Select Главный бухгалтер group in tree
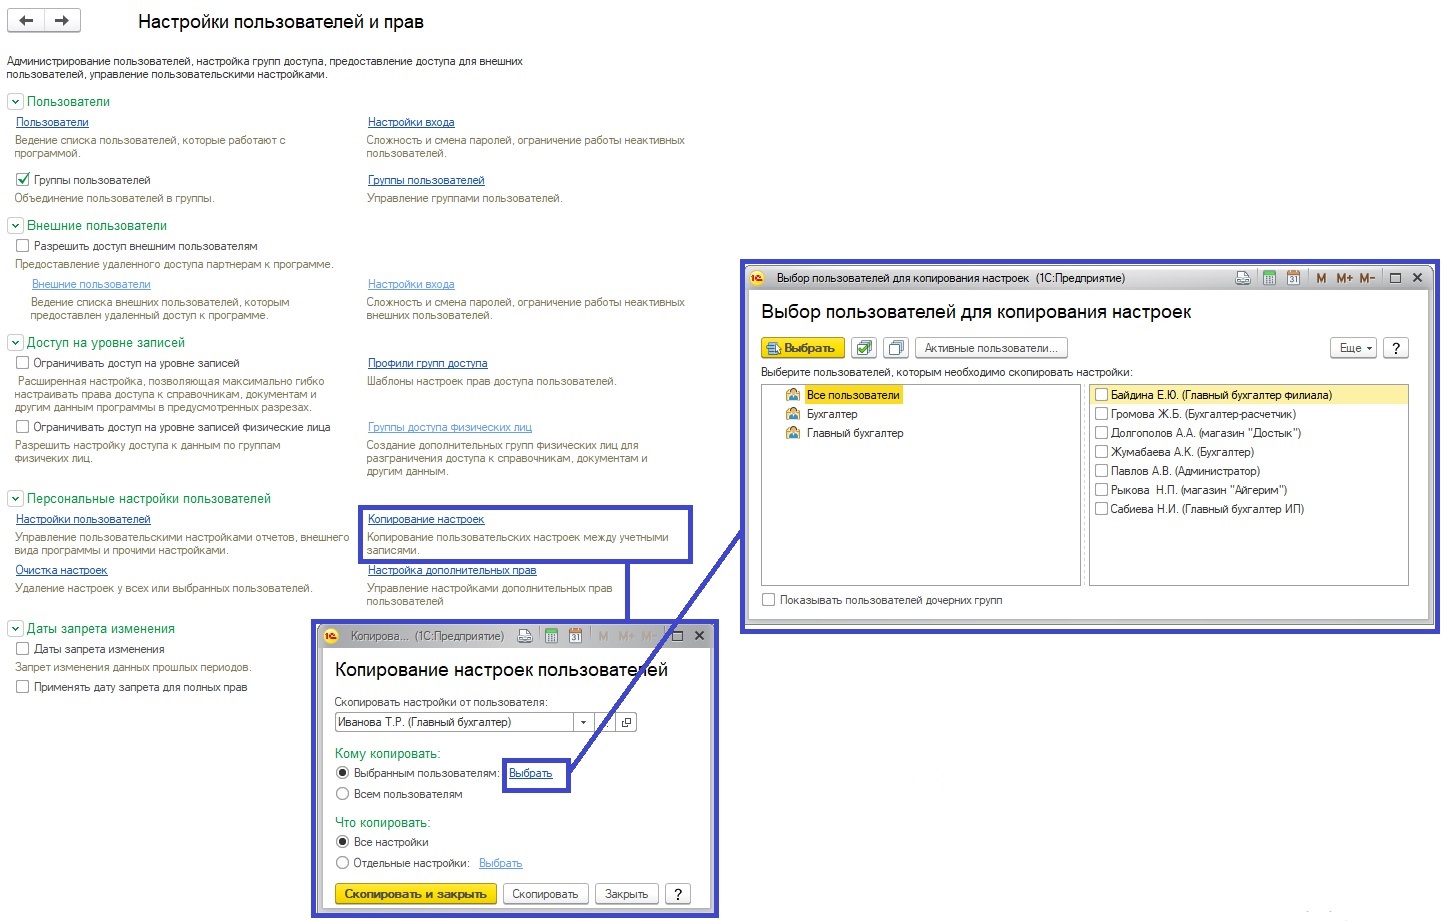 [x=855, y=433]
